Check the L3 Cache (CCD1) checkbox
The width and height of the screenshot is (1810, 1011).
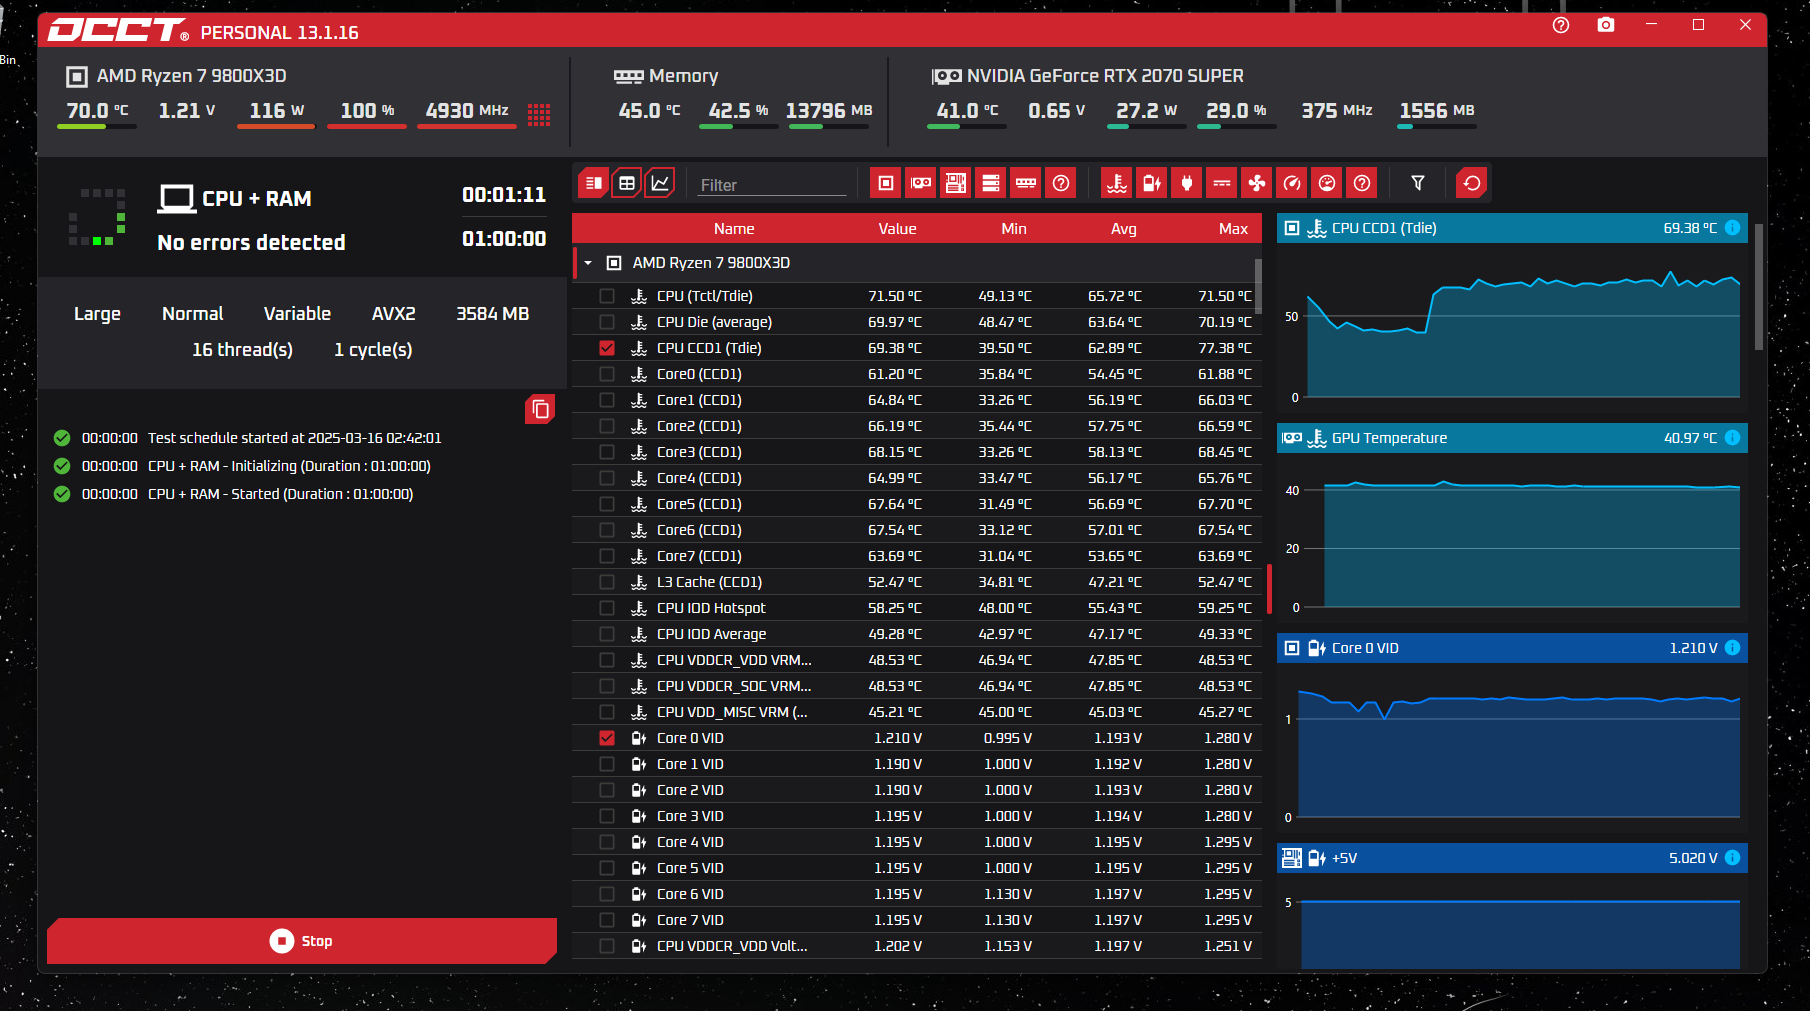click(x=607, y=582)
